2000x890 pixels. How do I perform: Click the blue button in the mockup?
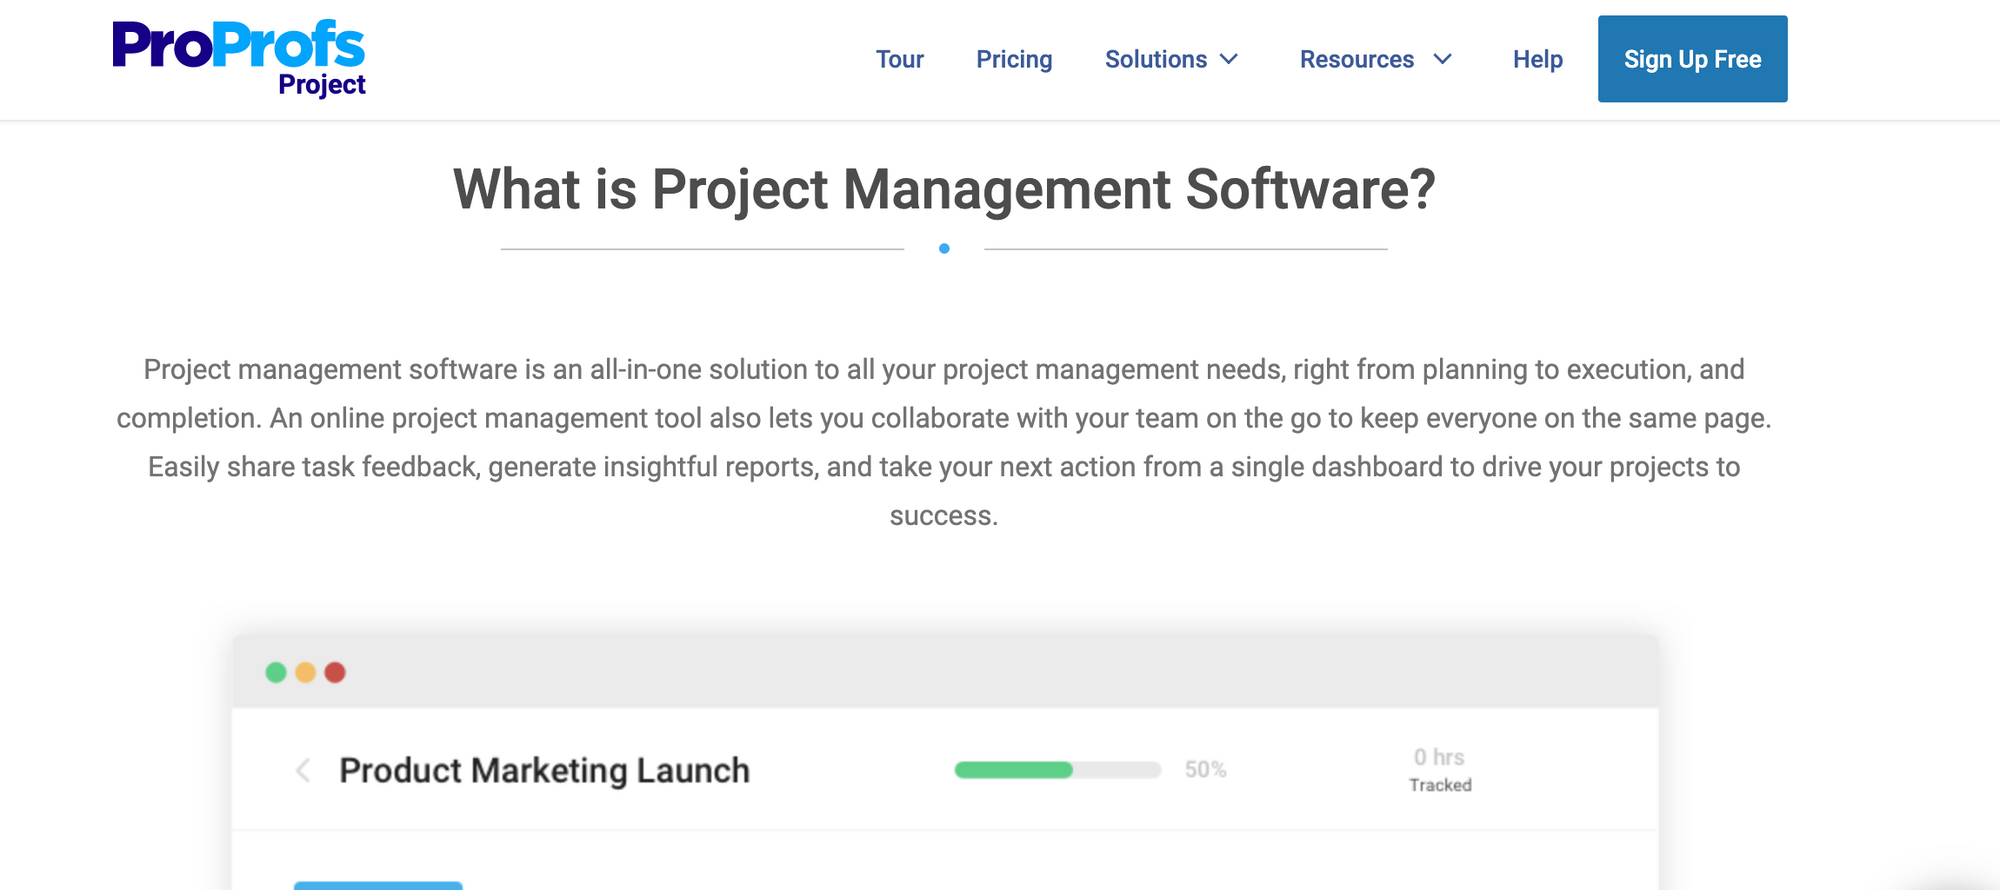click(x=378, y=886)
